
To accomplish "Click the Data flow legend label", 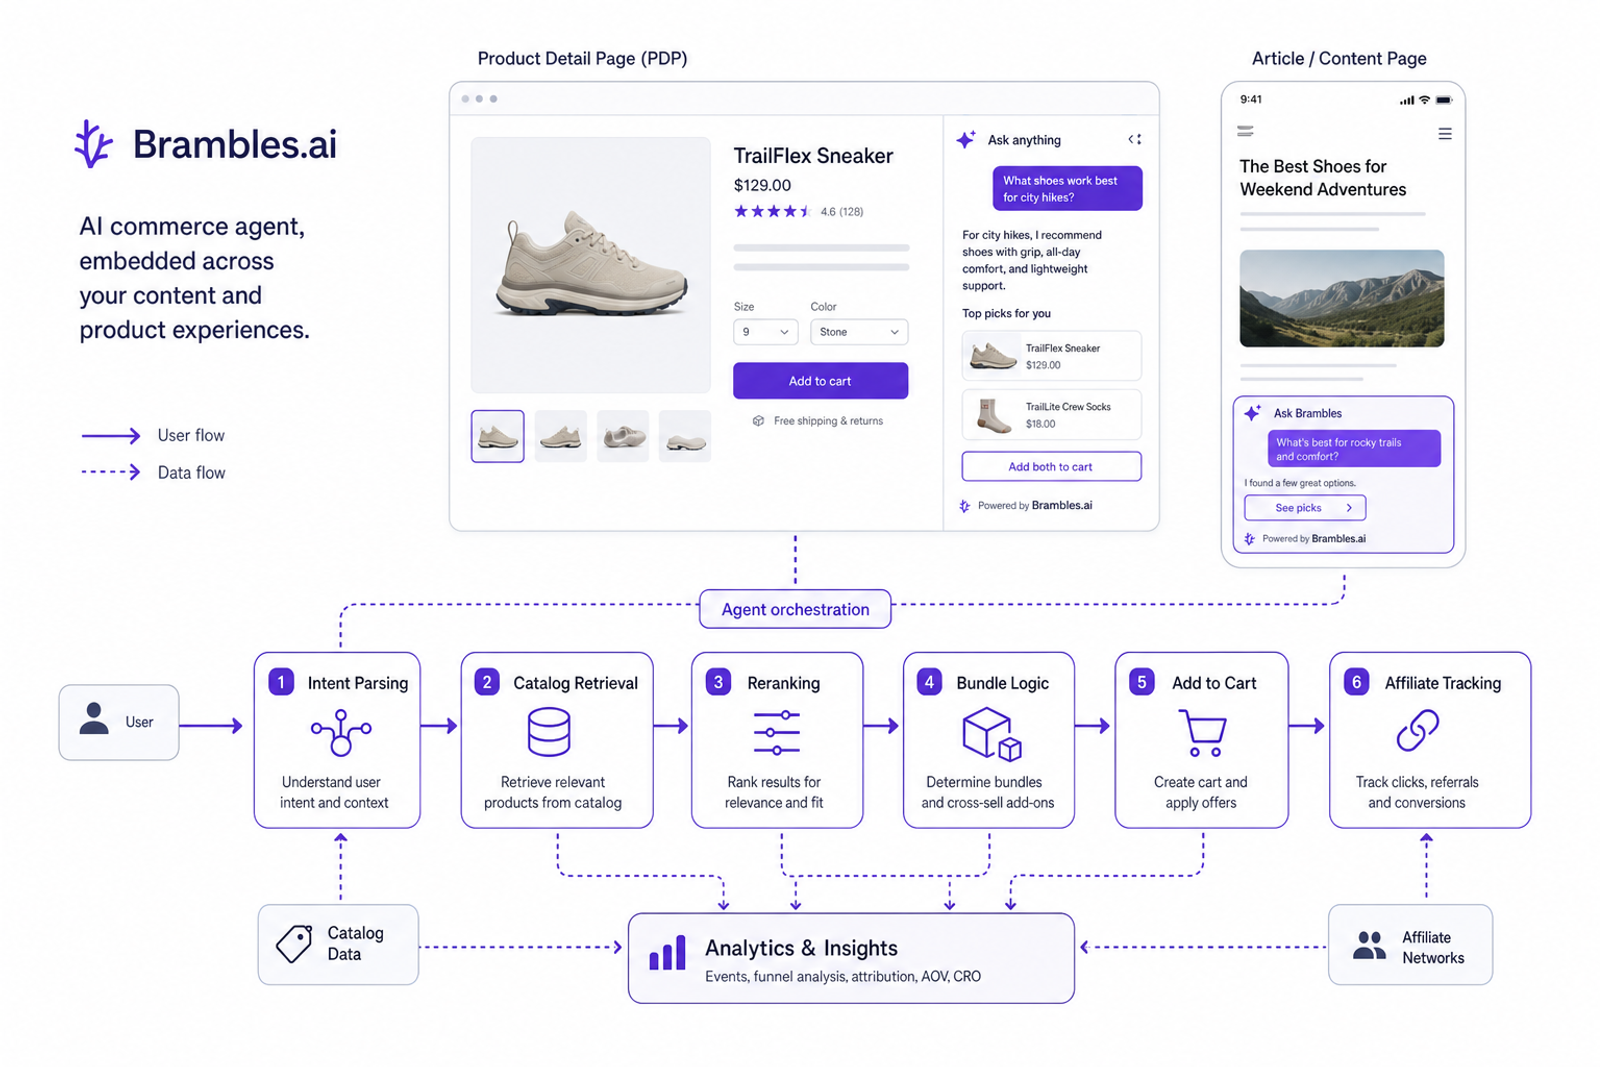I will pyautogui.click(x=191, y=473).
